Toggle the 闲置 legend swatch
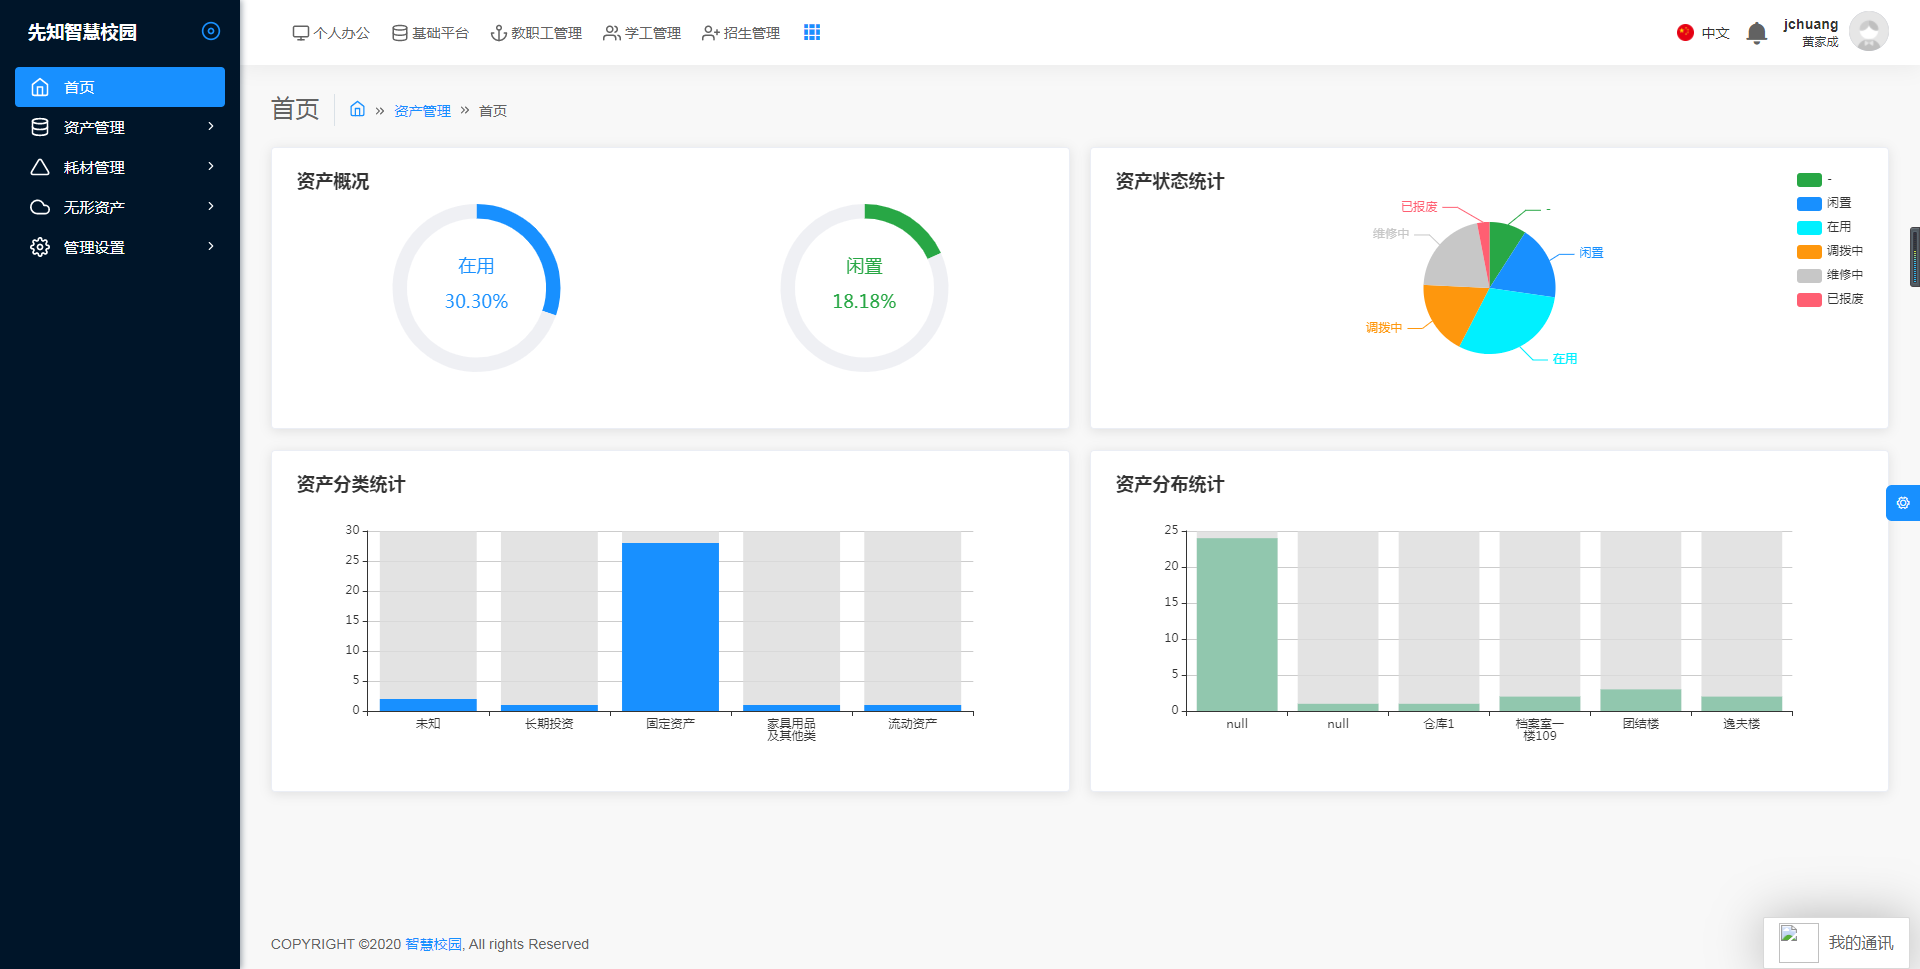Viewport: 1920px width, 969px height. point(1809,204)
